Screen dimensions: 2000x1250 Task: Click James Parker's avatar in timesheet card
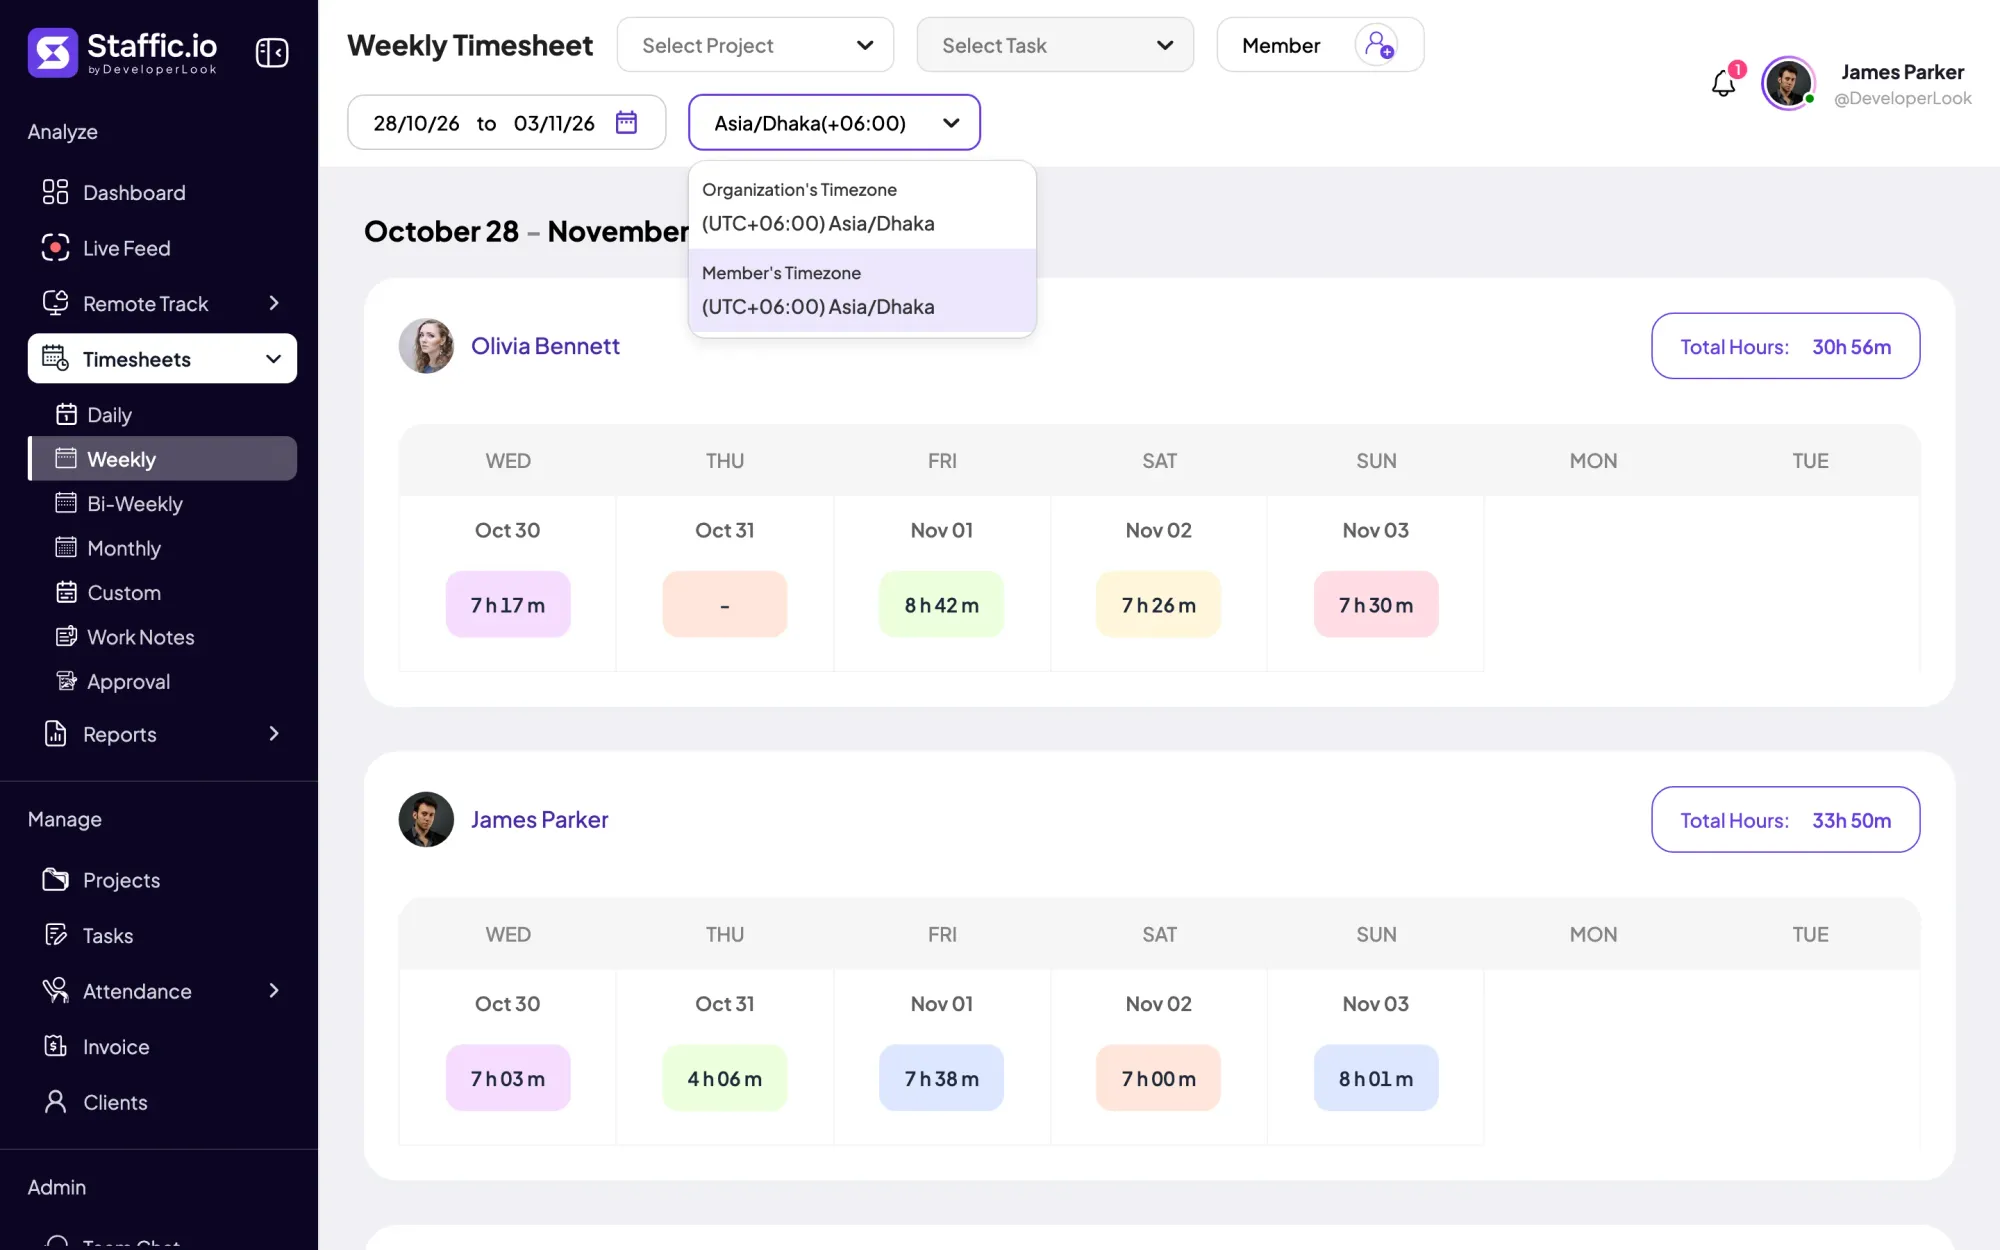click(x=426, y=820)
